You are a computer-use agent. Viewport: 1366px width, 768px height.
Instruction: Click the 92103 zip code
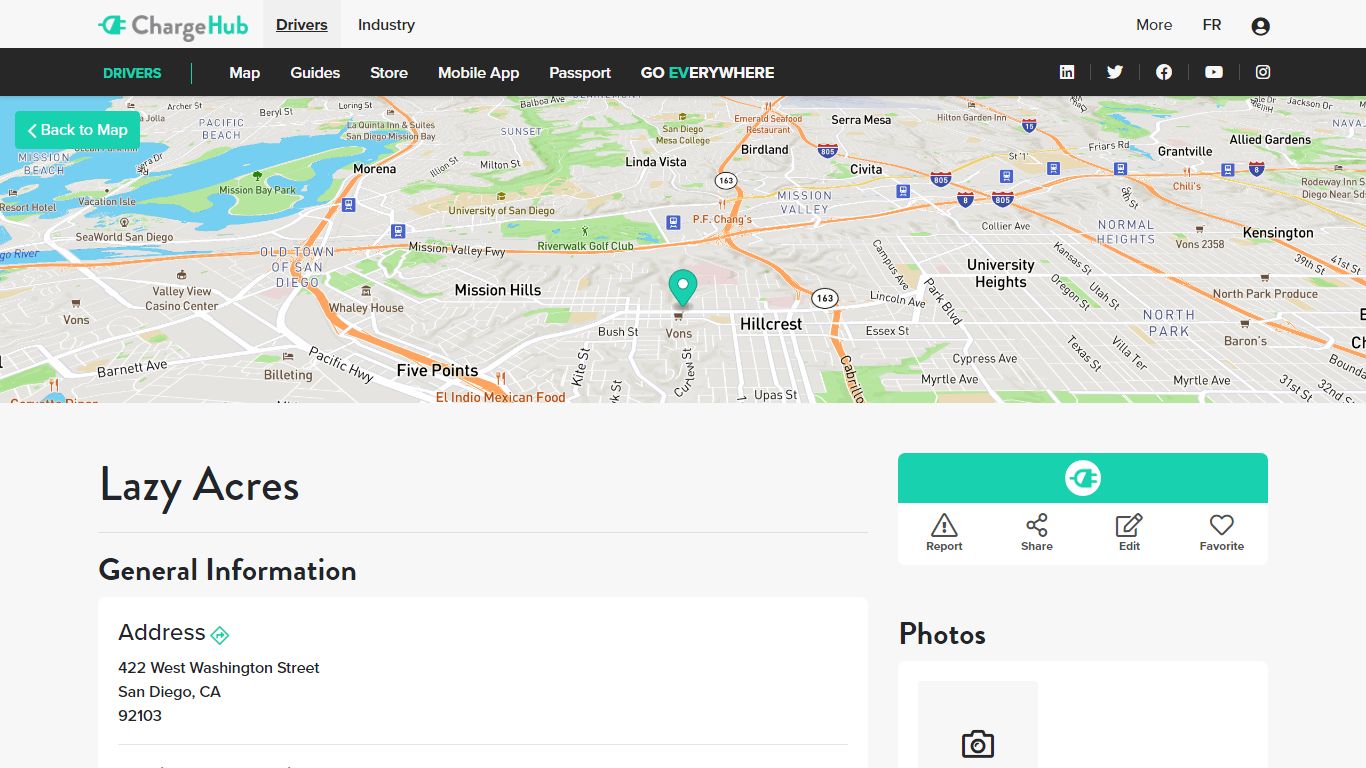tap(140, 716)
